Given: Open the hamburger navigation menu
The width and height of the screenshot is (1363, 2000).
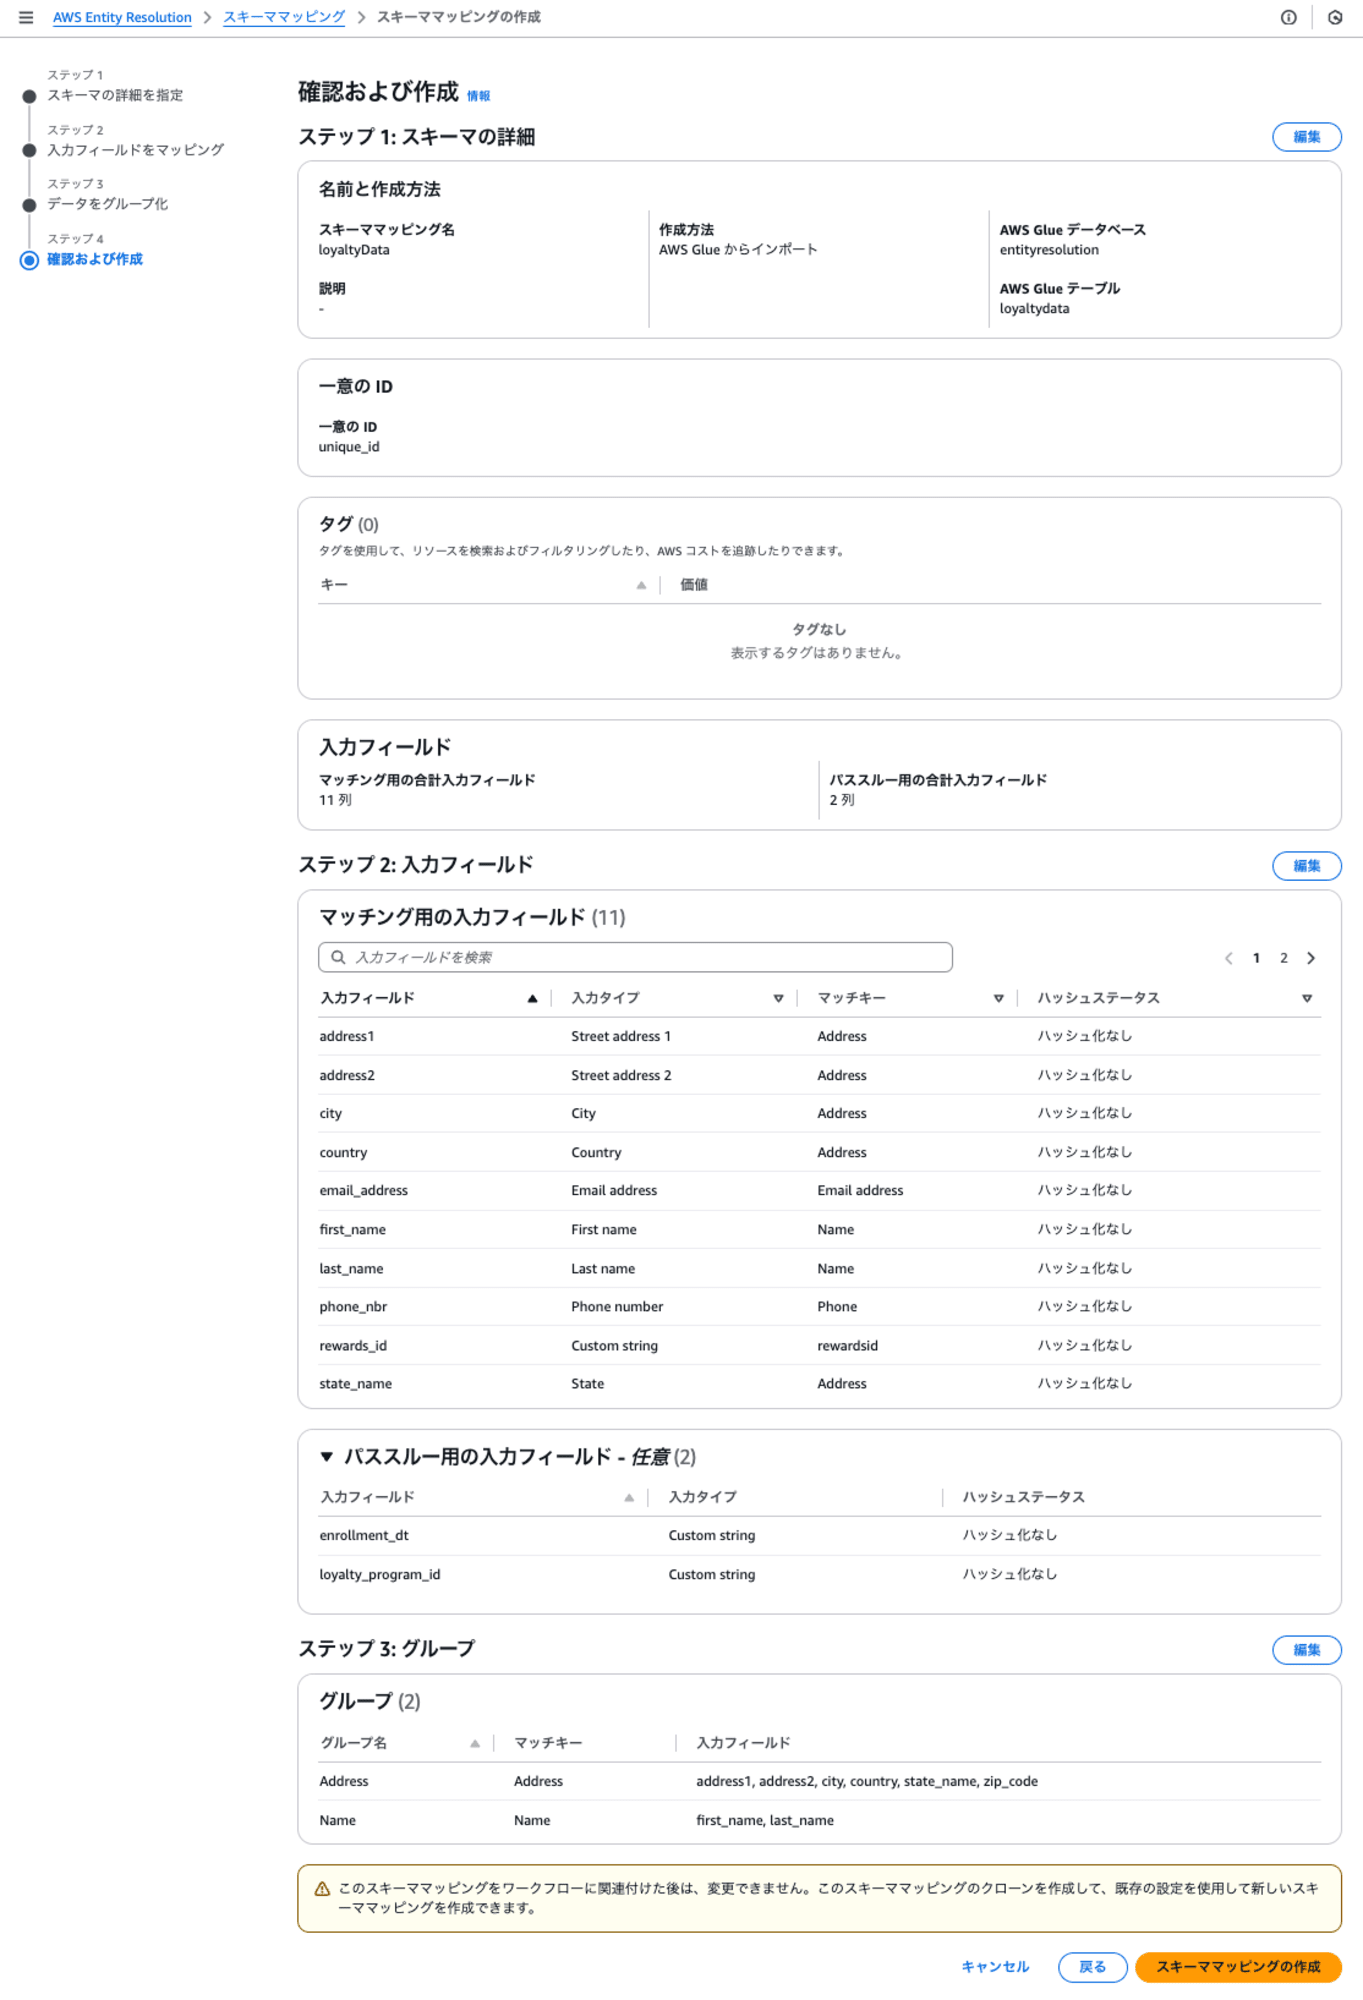Looking at the screenshot, I should pos(26,17).
